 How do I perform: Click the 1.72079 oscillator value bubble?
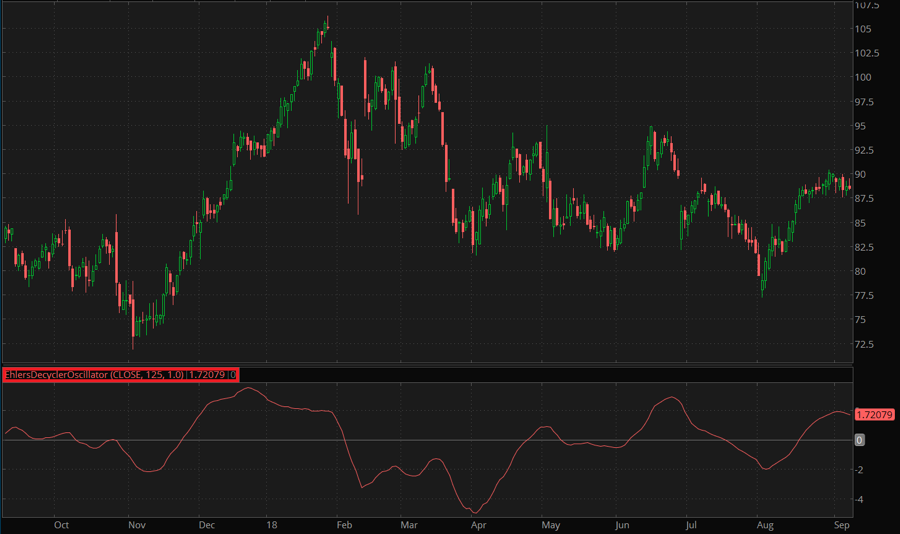872,413
